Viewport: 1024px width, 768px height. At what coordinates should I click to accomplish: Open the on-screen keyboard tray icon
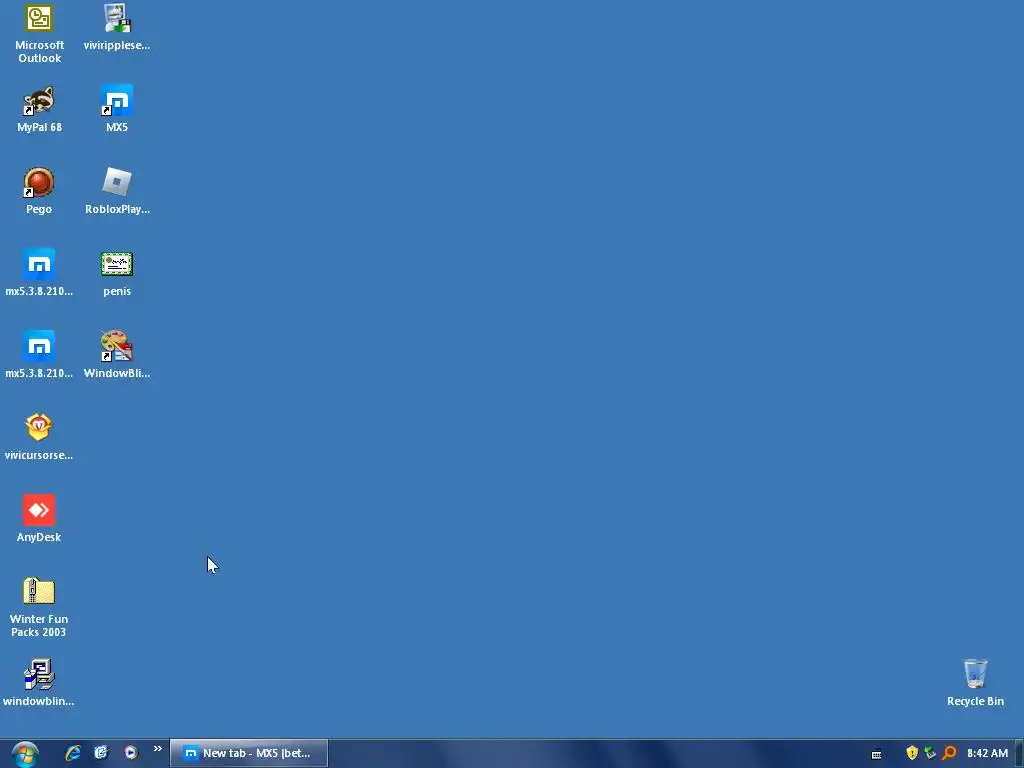click(876, 754)
